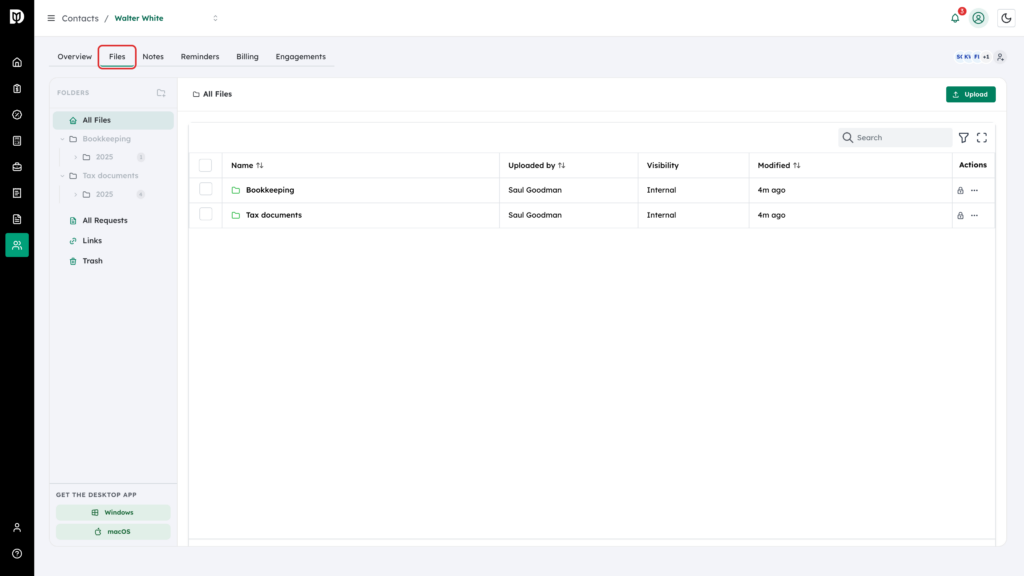Go back to Contacts in the breadcrumb
1024x576 pixels.
tap(80, 18)
